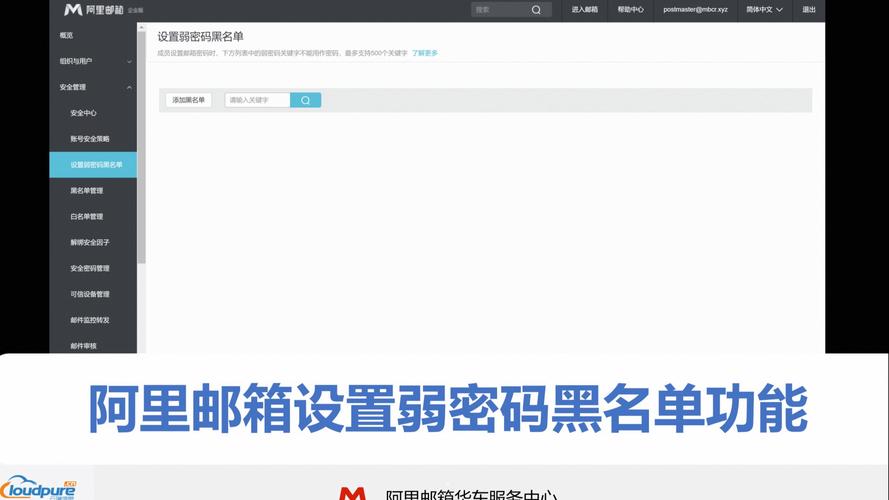Open 可信设备管理 in the sidebar
Screen dimensions: 889x500
(90, 295)
